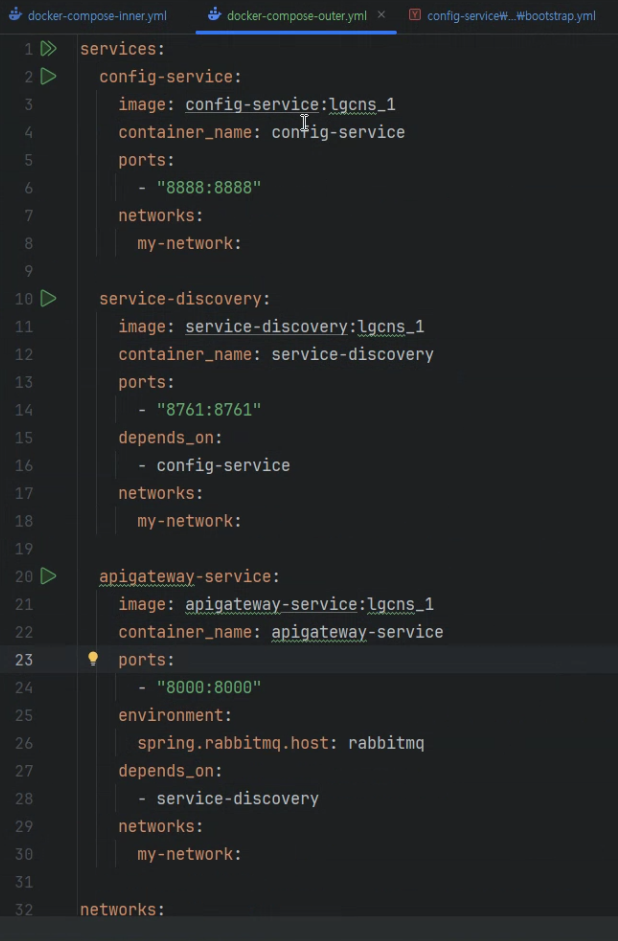Place cursor on the 'services:' key
This screenshot has height=941, width=618.
(x=122, y=49)
